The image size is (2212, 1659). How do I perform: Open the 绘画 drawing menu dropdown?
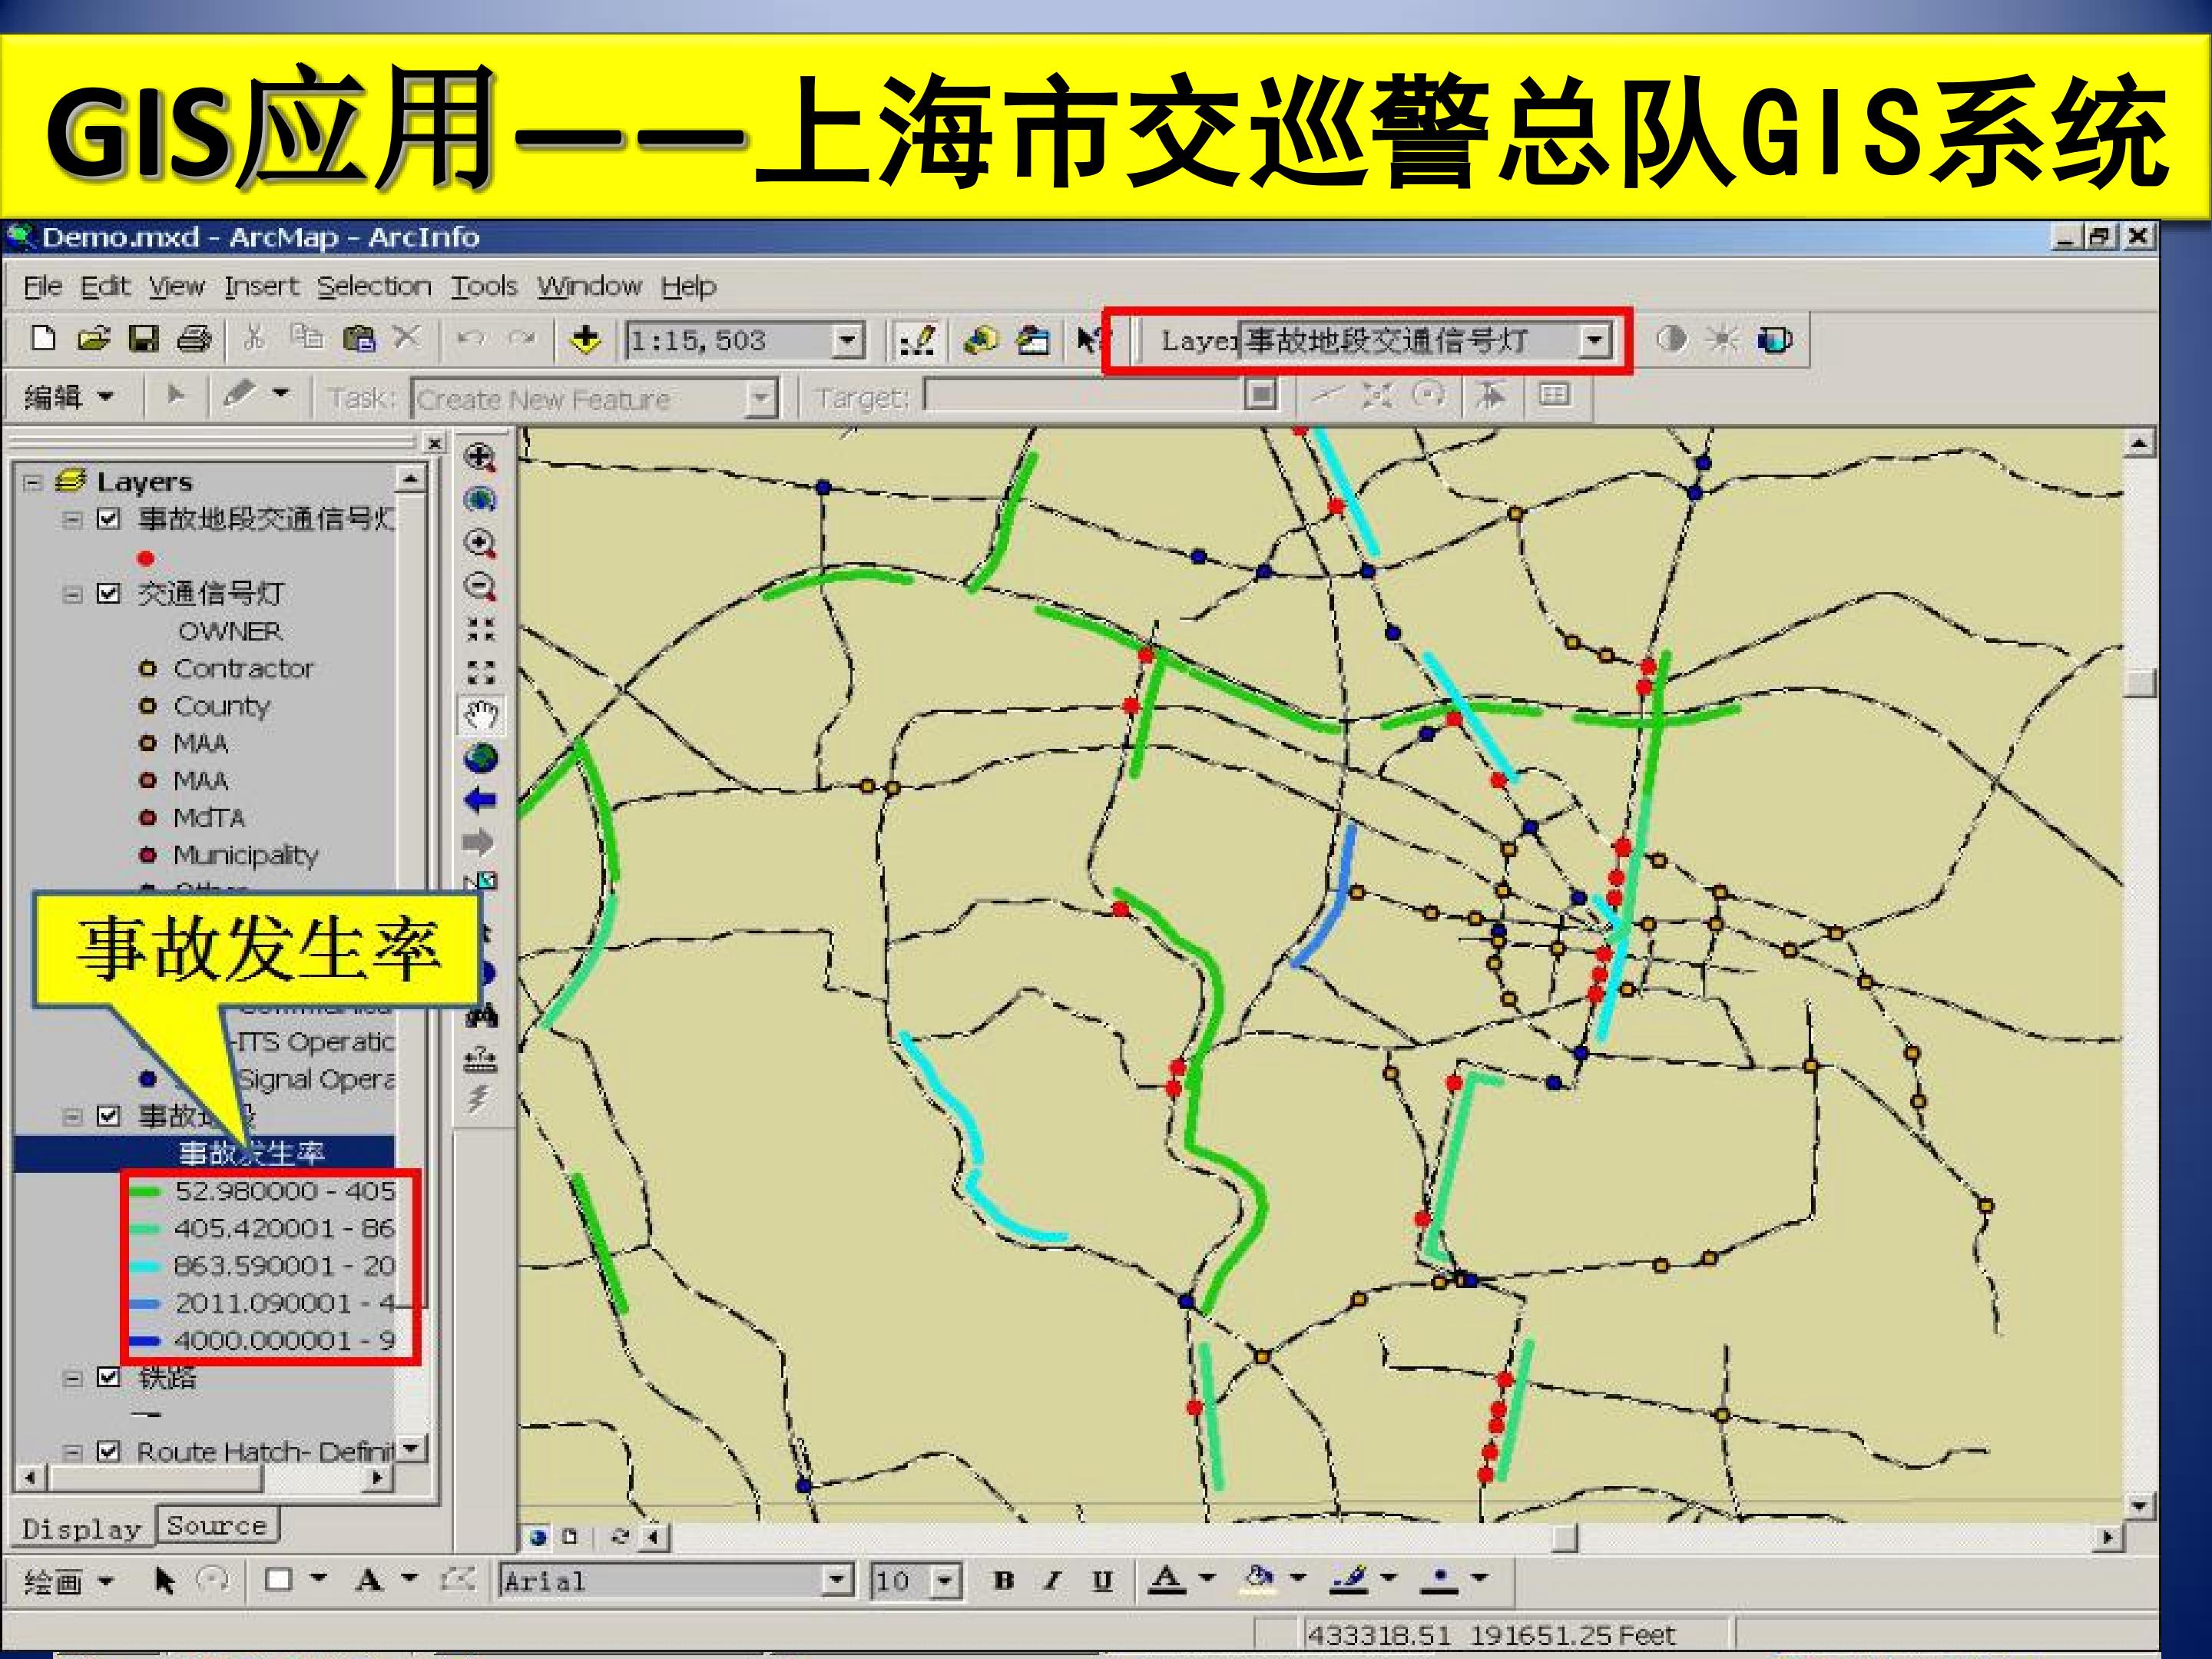(68, 1582)
